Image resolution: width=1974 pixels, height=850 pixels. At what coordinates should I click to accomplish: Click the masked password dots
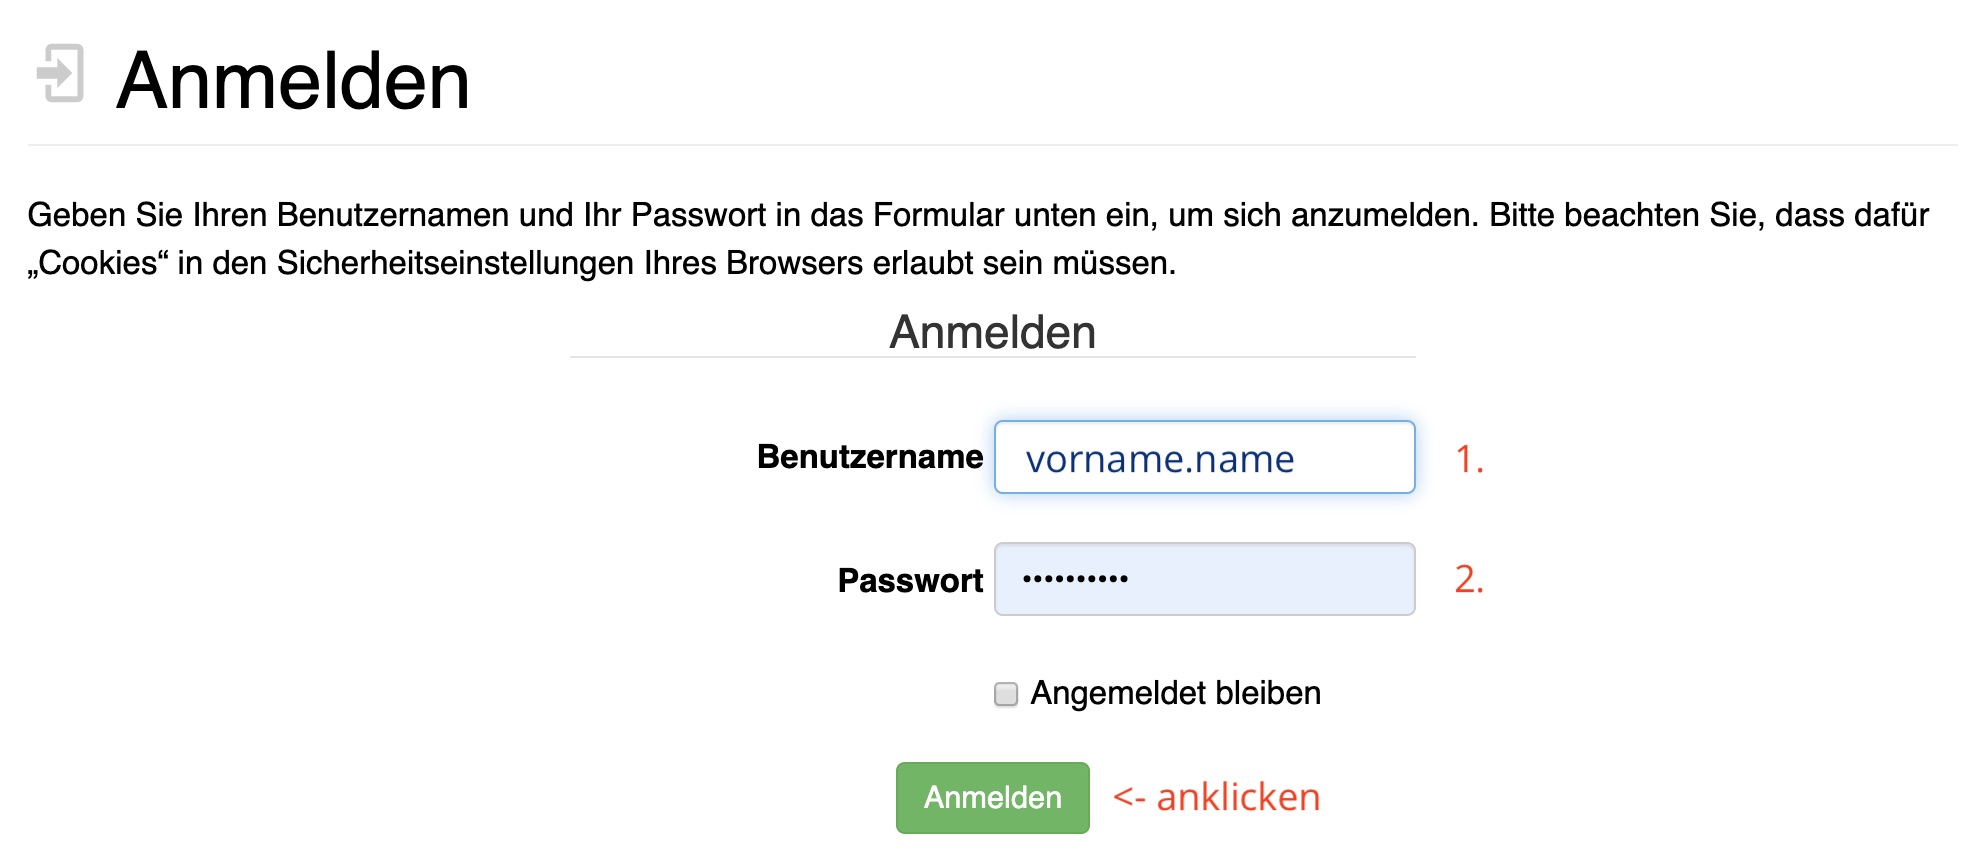pyautogui.click(x=1075, y=578)
